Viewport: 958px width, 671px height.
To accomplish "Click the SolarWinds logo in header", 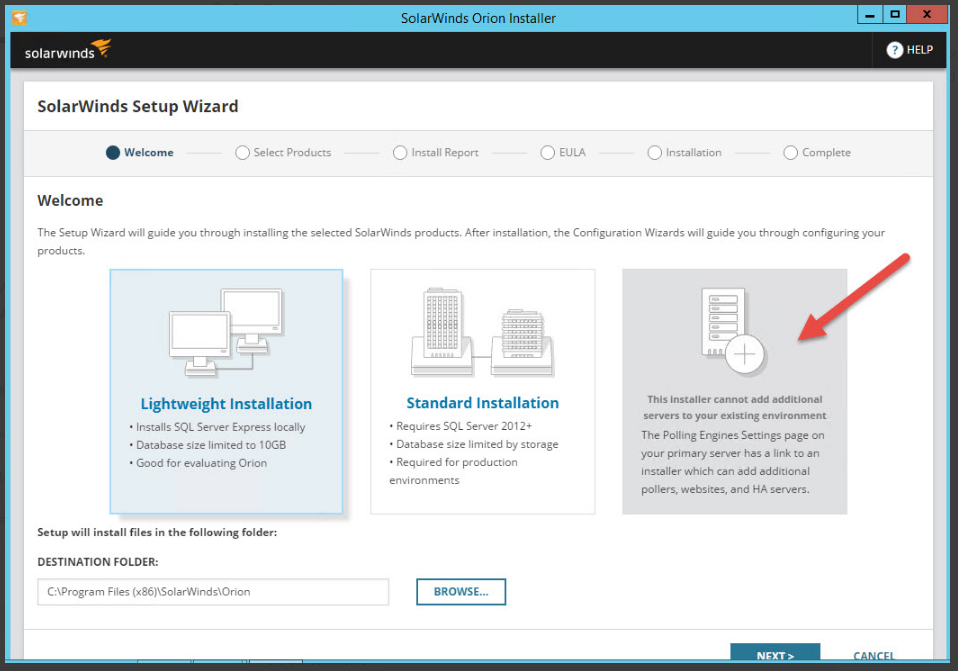I will 68,50.
